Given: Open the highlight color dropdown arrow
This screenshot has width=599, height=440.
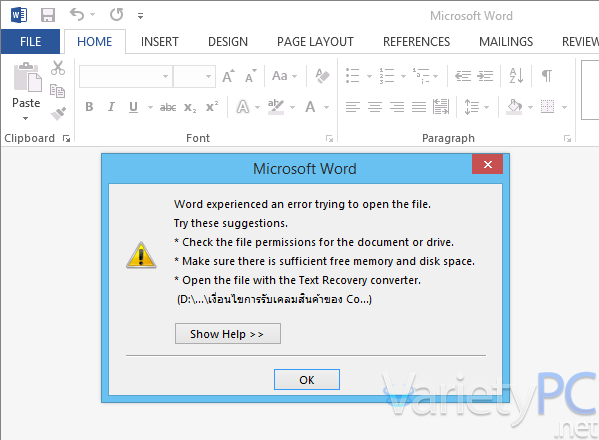Looking at the screenshot, I should pyautogui.click(x=292, y=107).
